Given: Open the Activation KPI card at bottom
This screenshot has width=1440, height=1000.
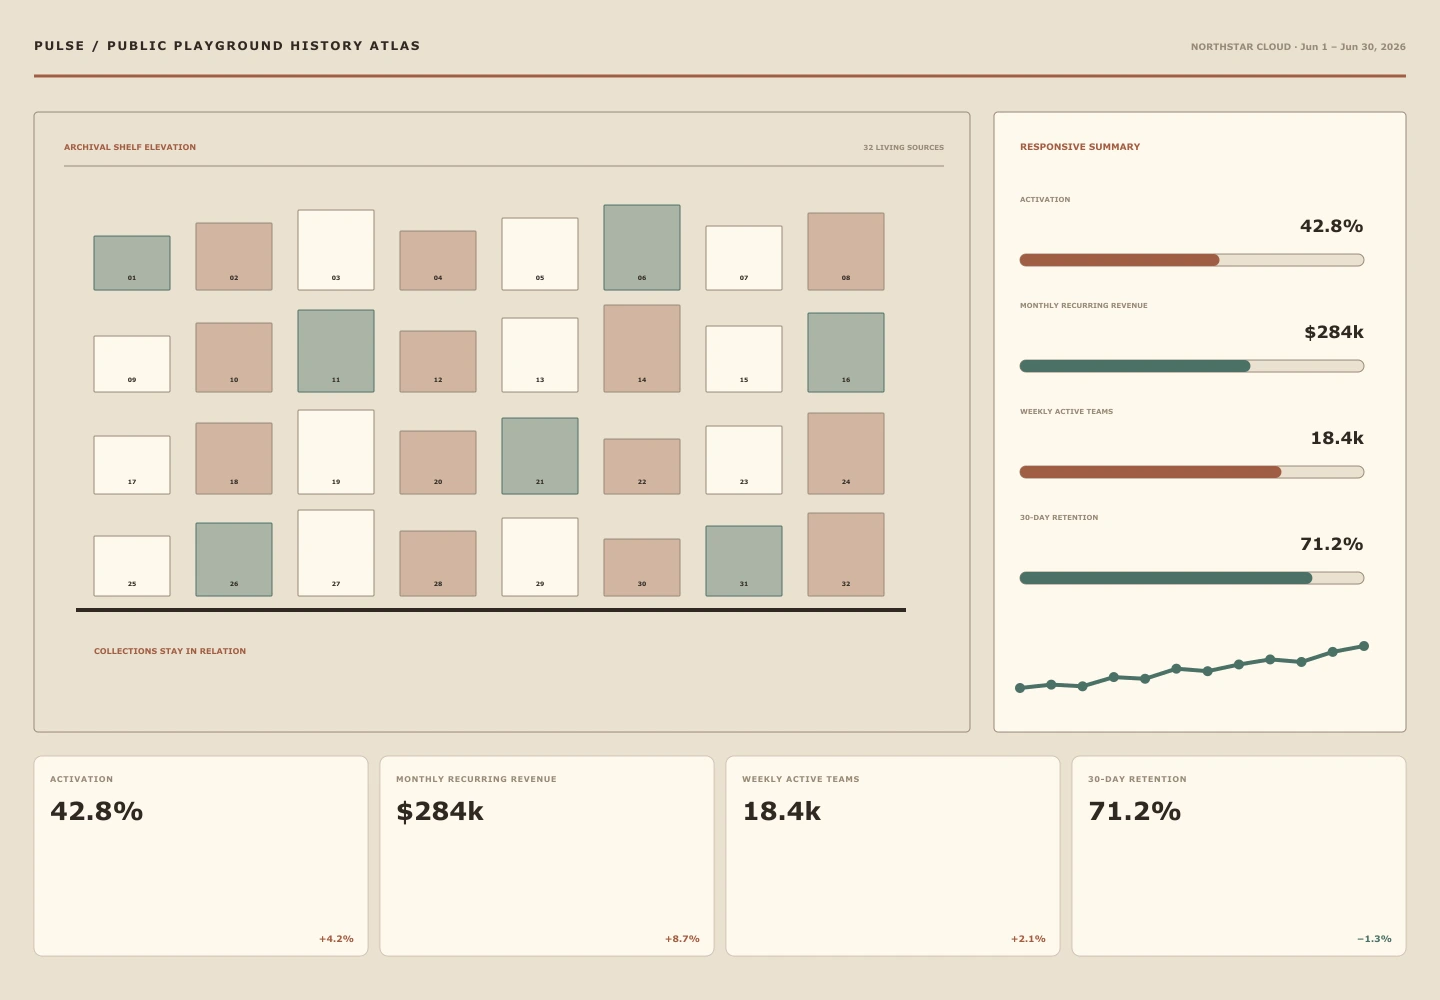Looking at the screenshot, I should 201,856.
